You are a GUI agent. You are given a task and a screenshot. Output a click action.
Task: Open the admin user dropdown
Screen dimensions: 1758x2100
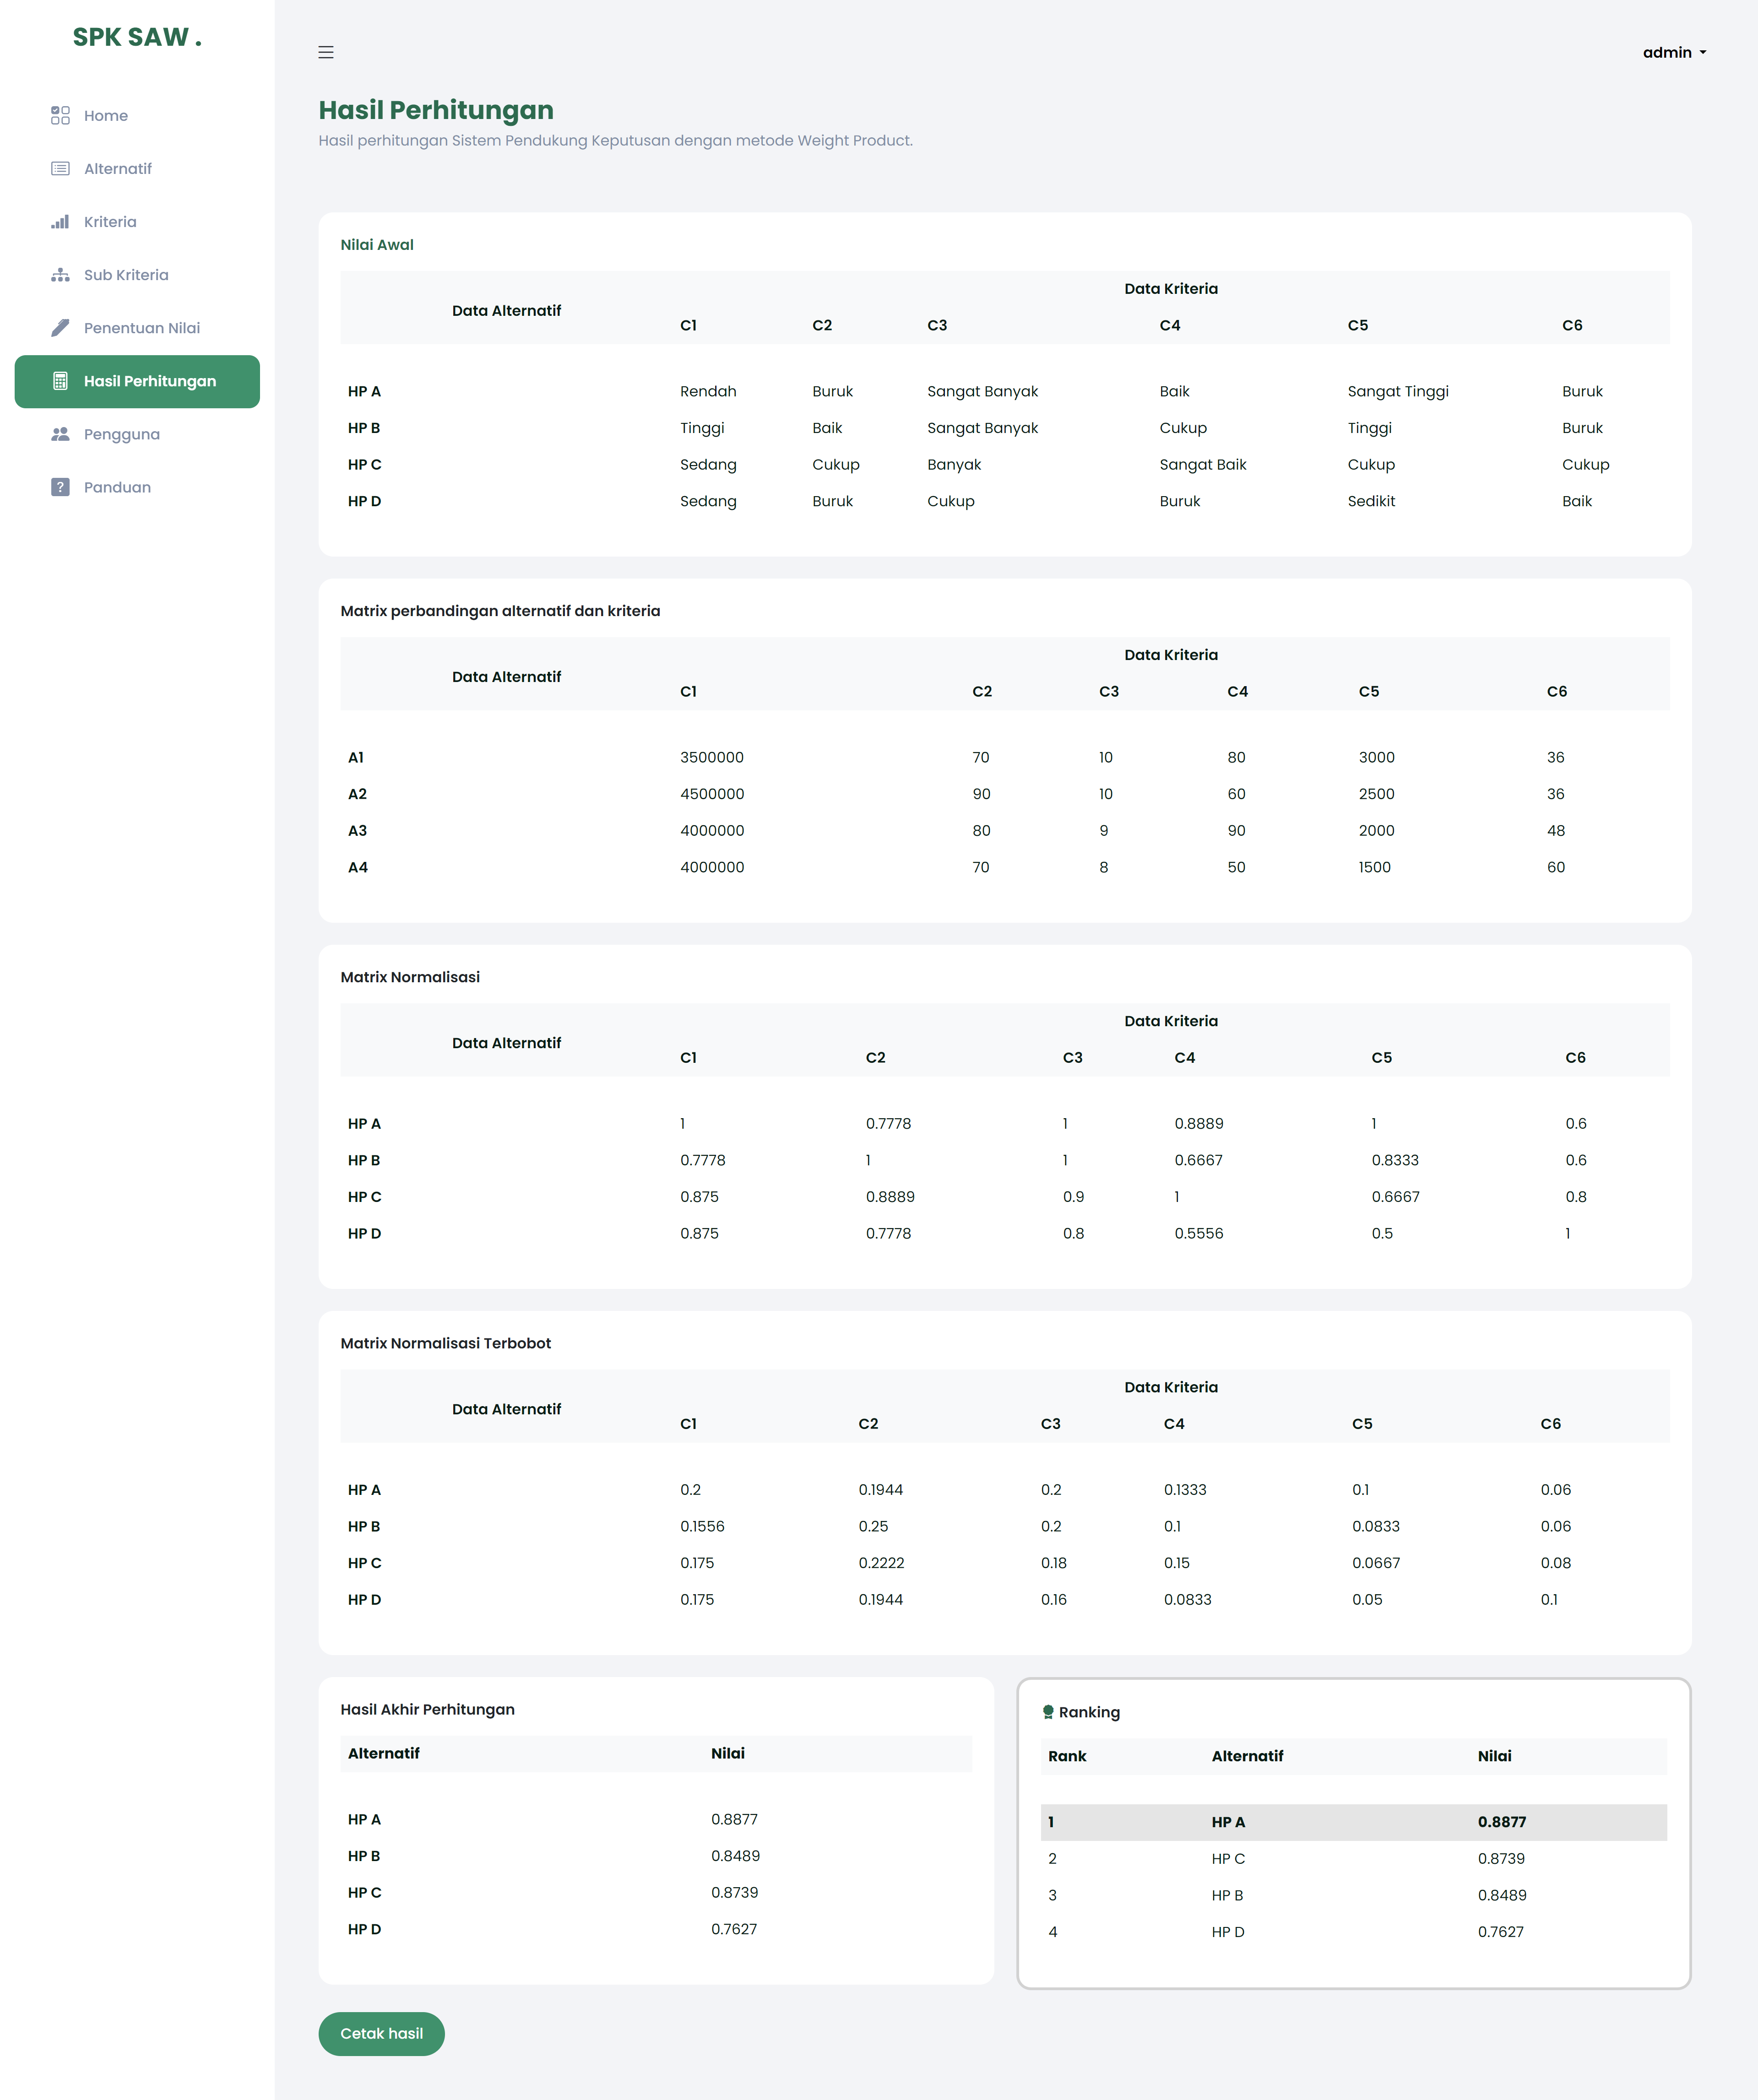click(x=1674, y=52)
